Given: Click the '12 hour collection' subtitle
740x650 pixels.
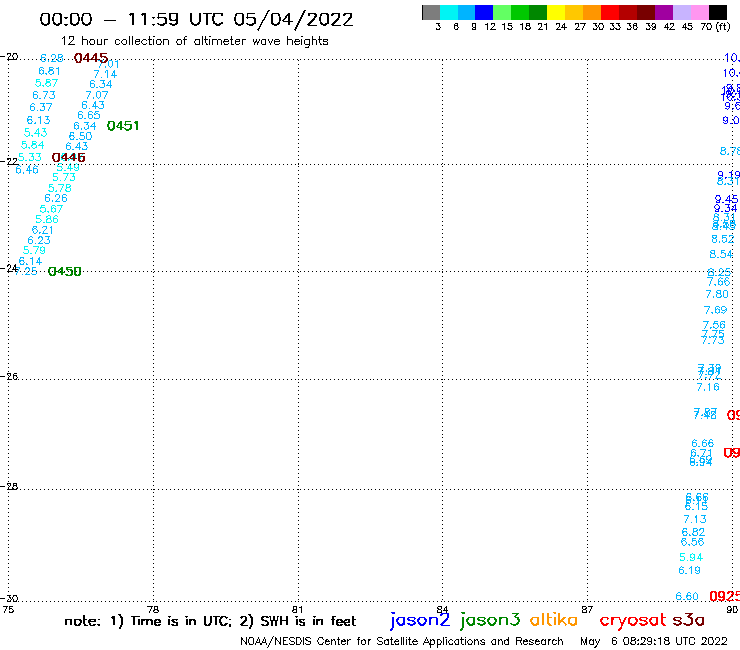Looking at the screenshot, I should [194, 41].
